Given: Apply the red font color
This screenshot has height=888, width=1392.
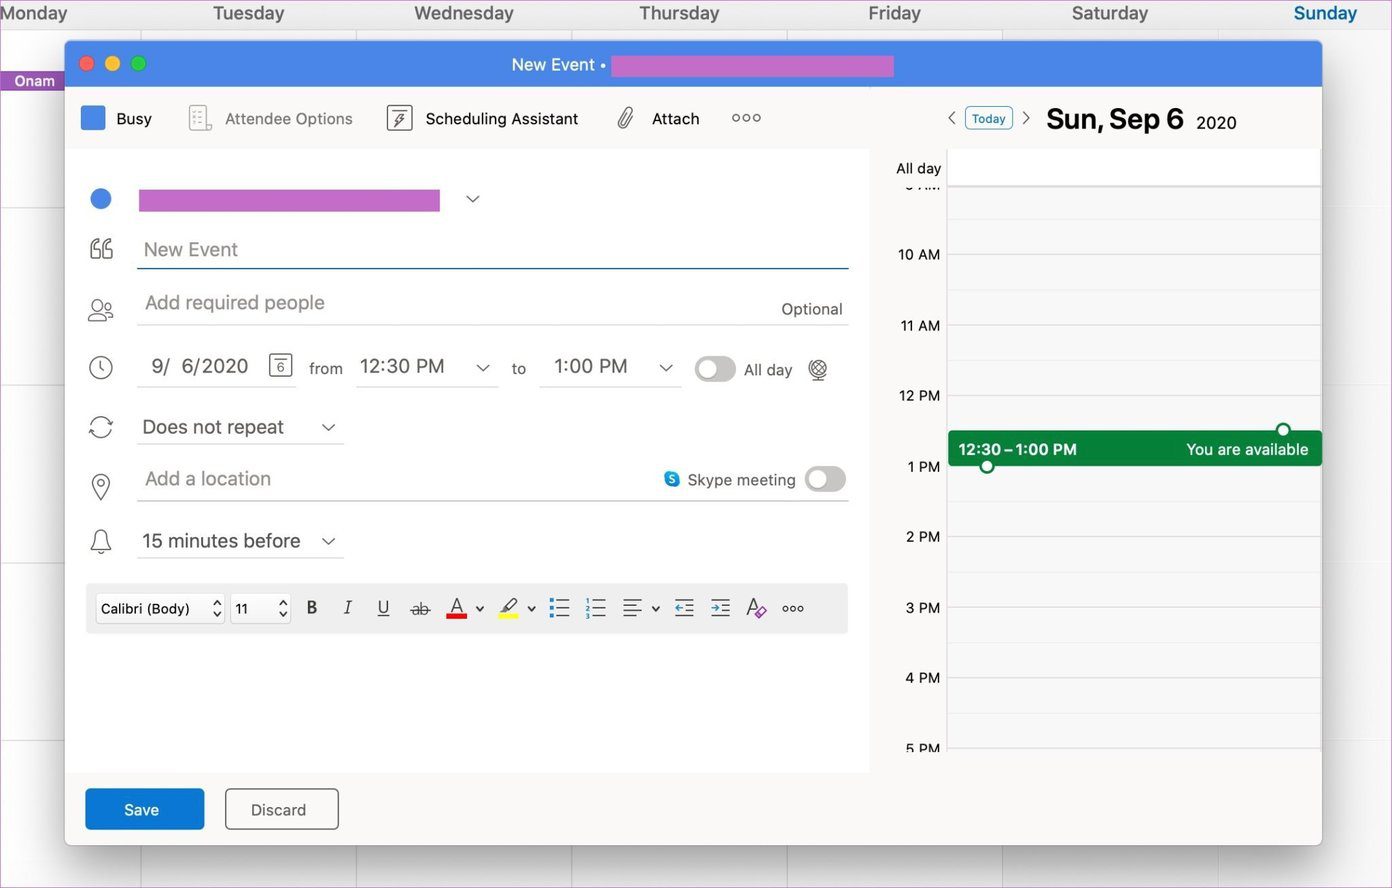Looking at the screenshot, I should point(456,608).
